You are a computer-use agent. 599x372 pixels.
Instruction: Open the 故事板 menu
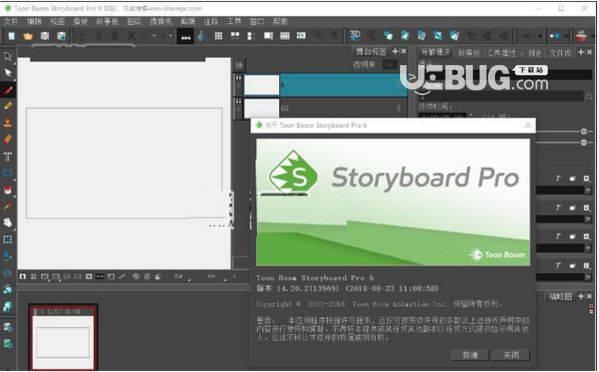tap(107, 21)
